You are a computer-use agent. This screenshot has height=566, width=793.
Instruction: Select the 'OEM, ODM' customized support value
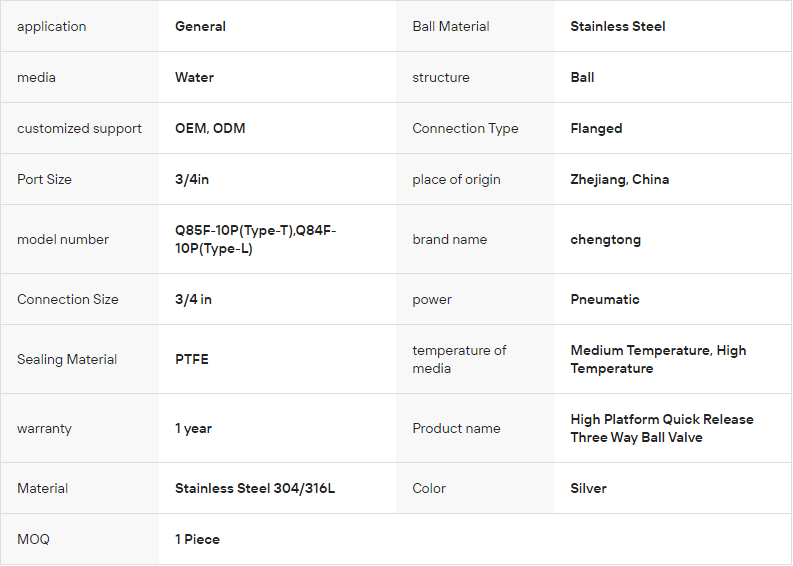[210, 129]
